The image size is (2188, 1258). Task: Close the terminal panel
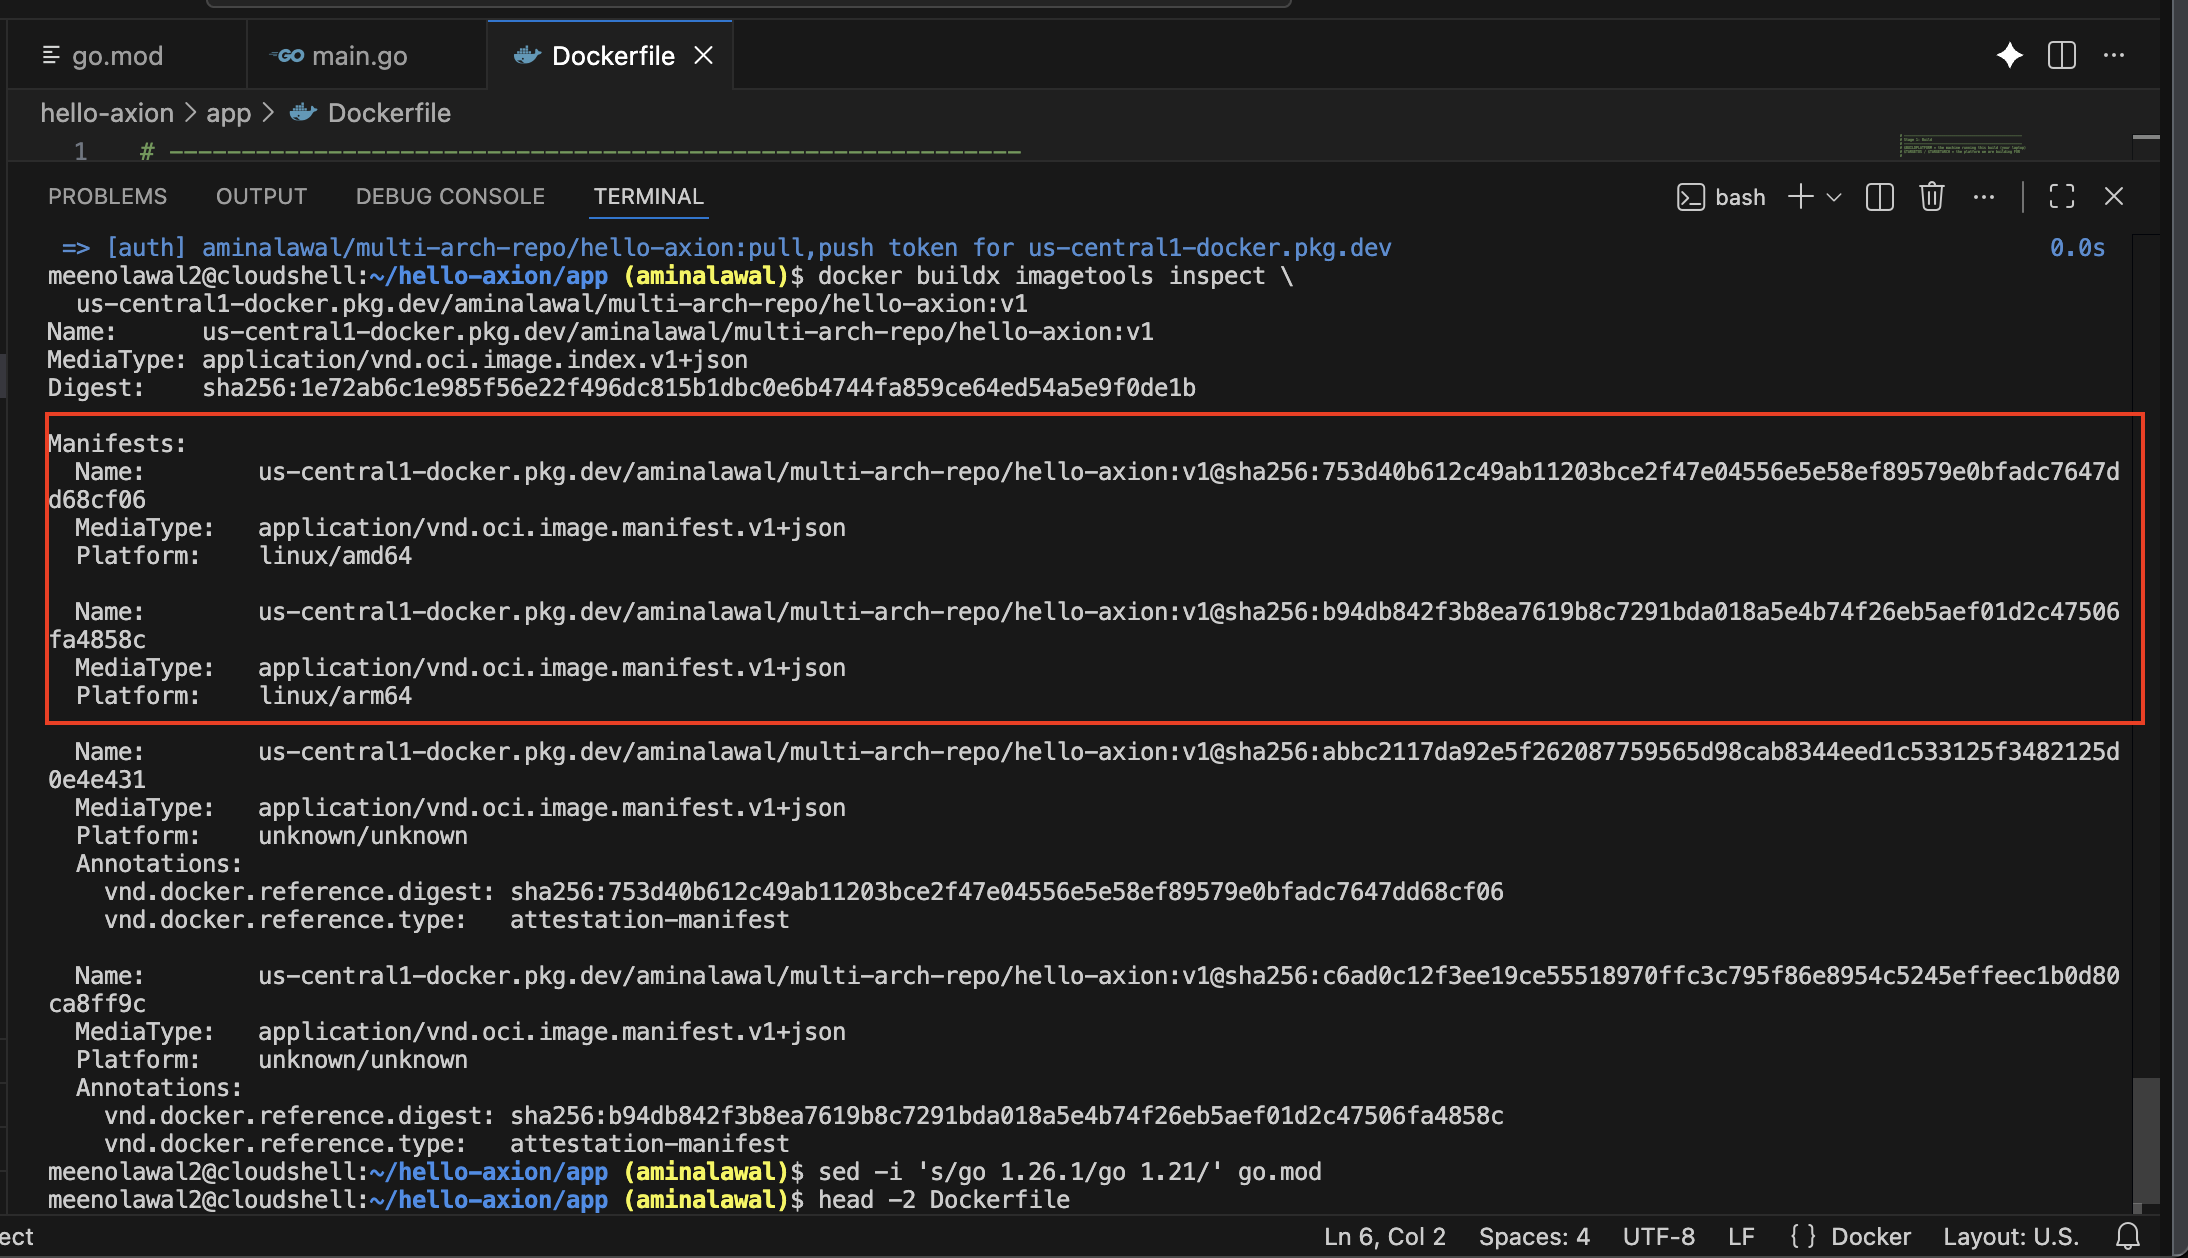pyautogui.click(x=2114, y=196)
